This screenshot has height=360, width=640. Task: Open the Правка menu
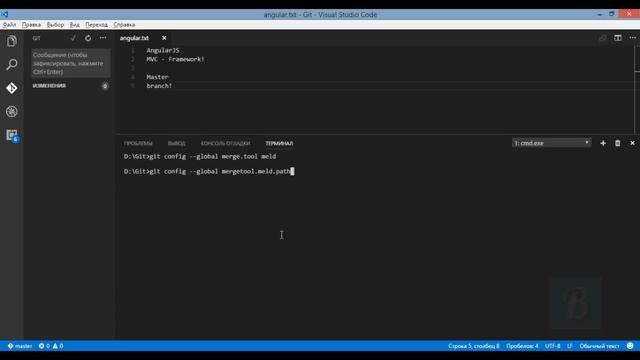click(x=31, y=24)
